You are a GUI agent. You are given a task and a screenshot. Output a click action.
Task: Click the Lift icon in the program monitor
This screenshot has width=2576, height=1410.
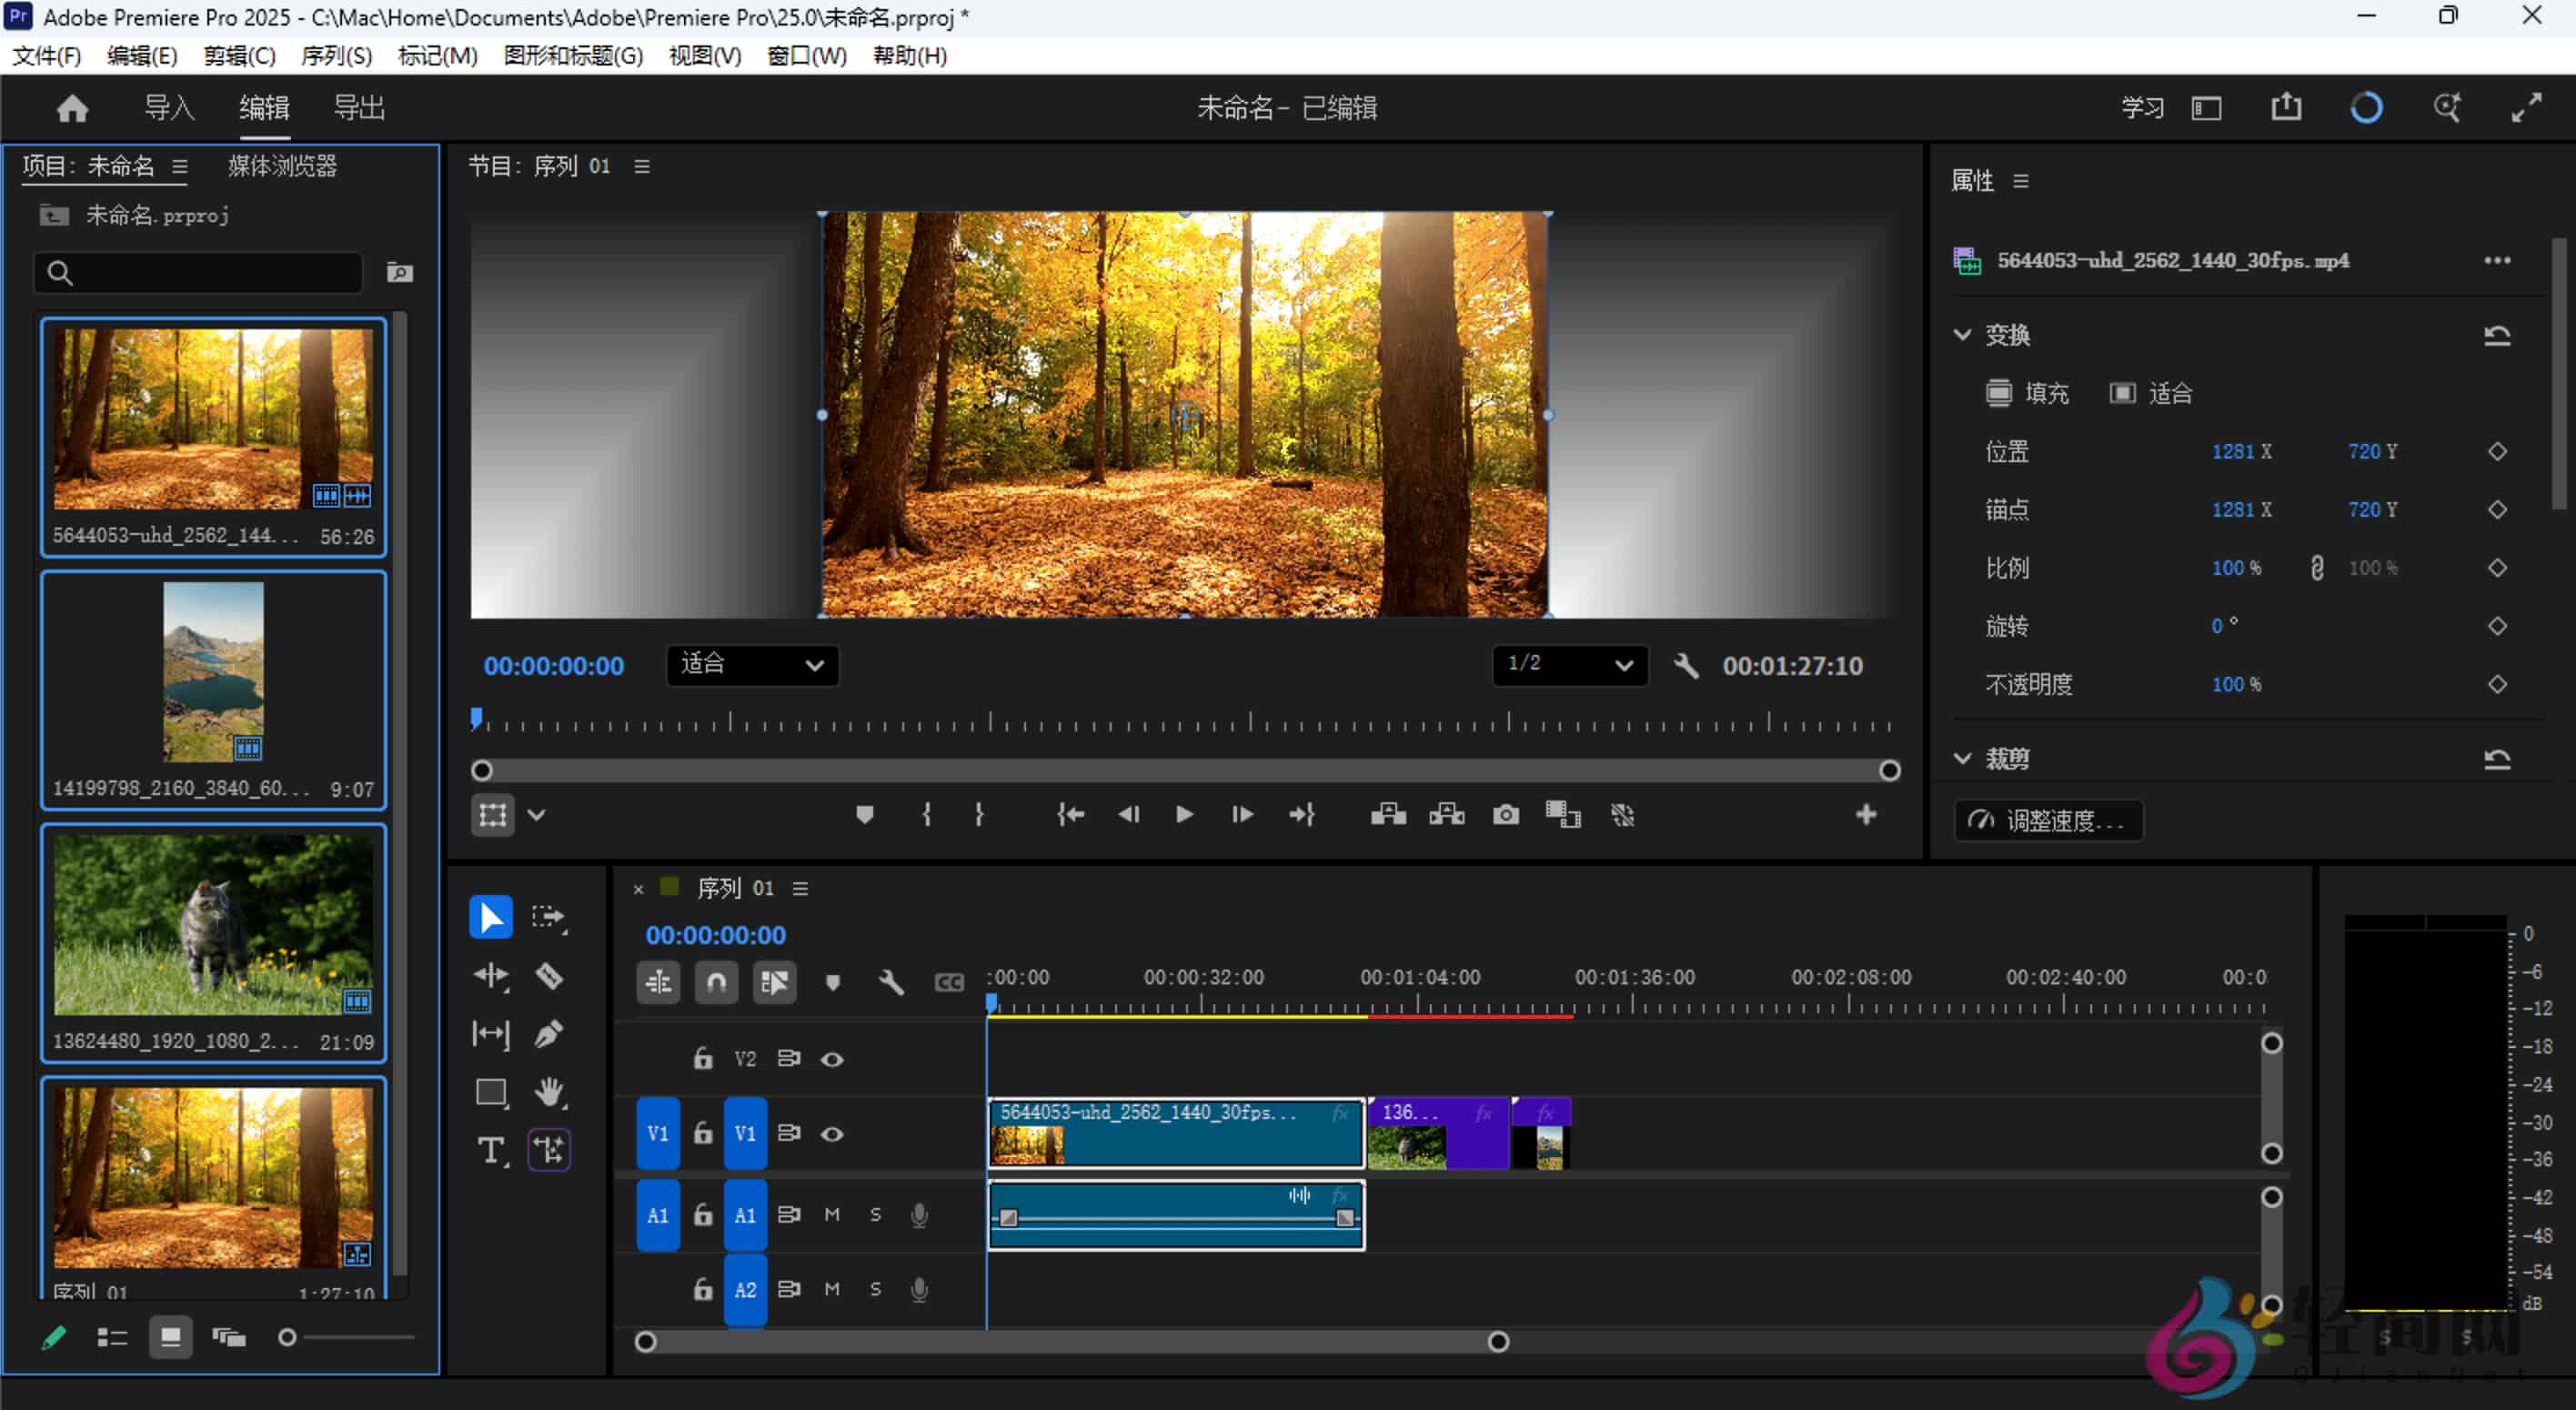tap(1388, 814)
